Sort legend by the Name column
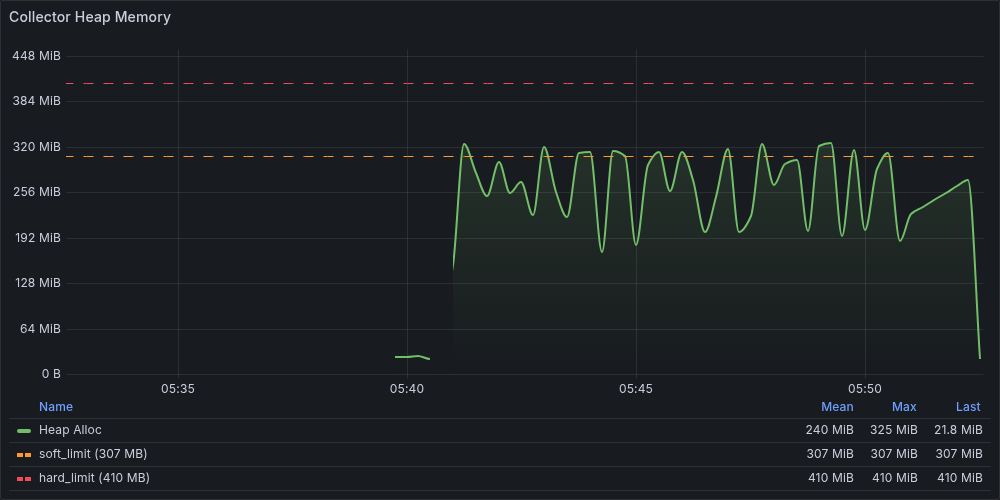1000x500 pixels. [x=56, y=407]
